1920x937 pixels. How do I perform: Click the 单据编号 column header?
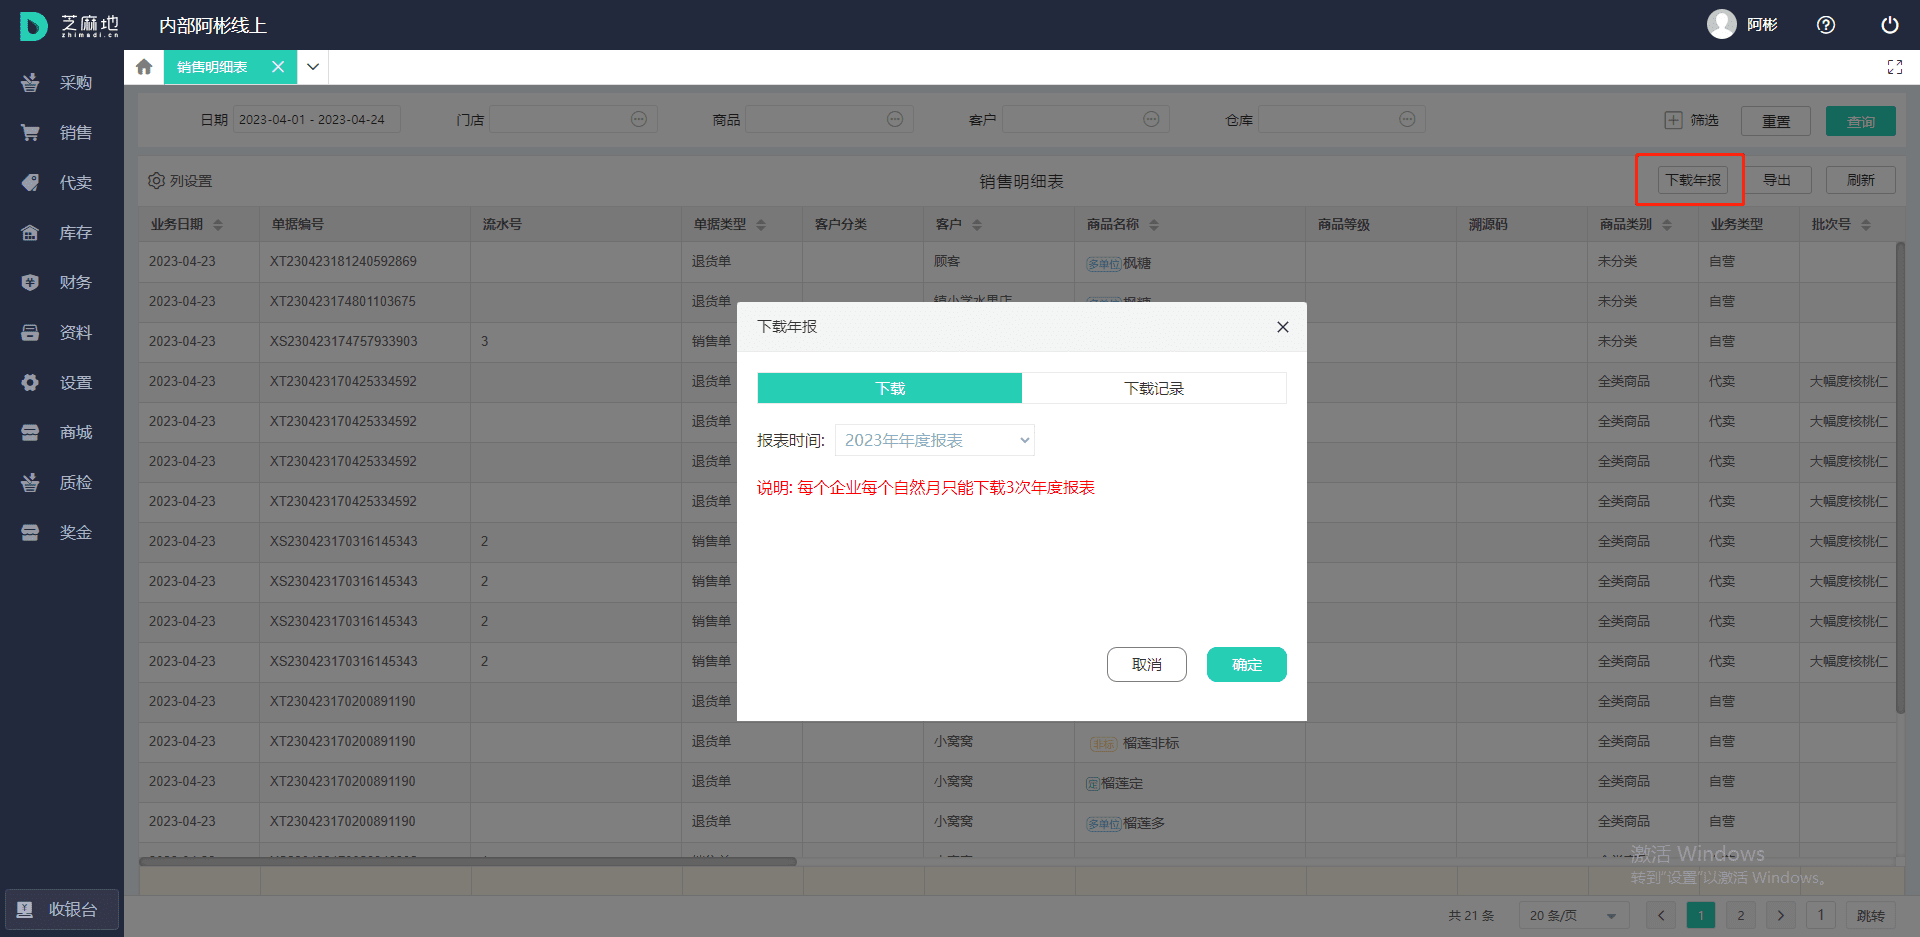298,225
